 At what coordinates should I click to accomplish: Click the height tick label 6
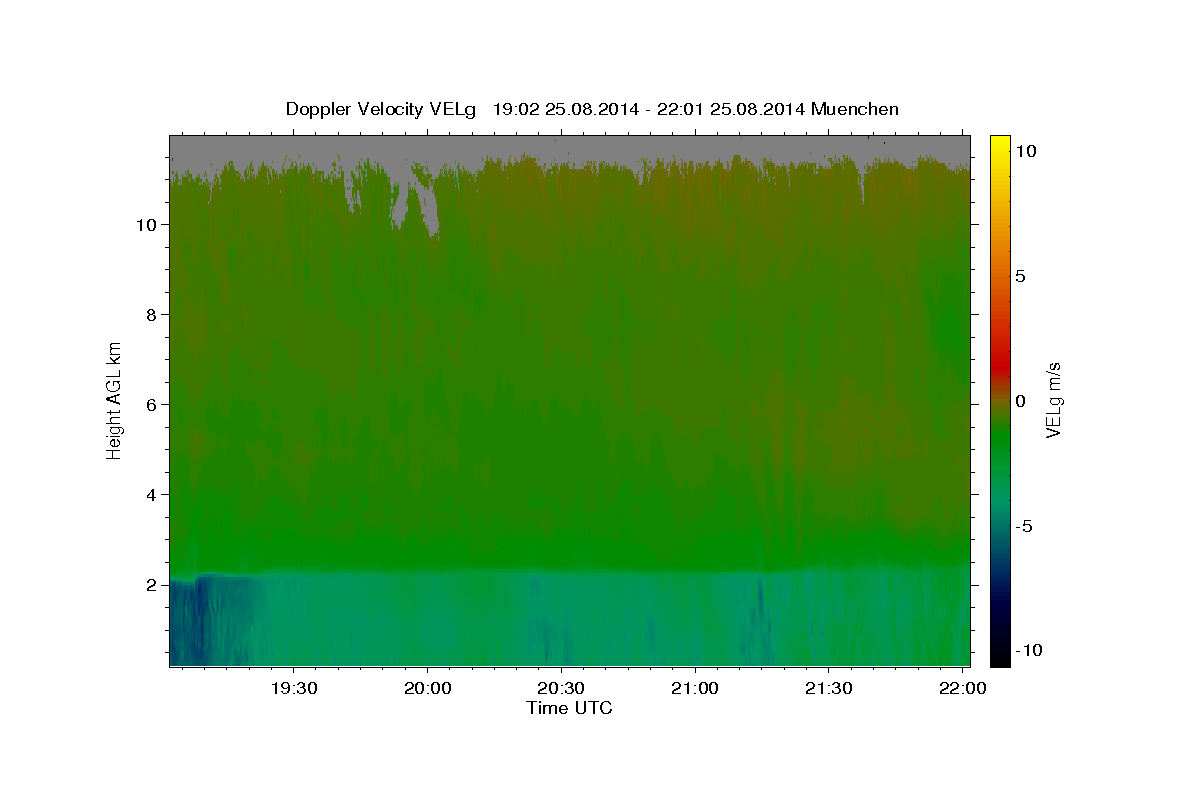(152, 404)
